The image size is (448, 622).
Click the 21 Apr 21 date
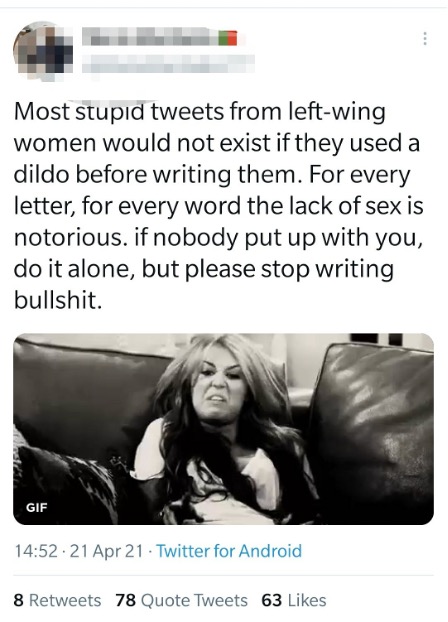[x=106, y=551]
